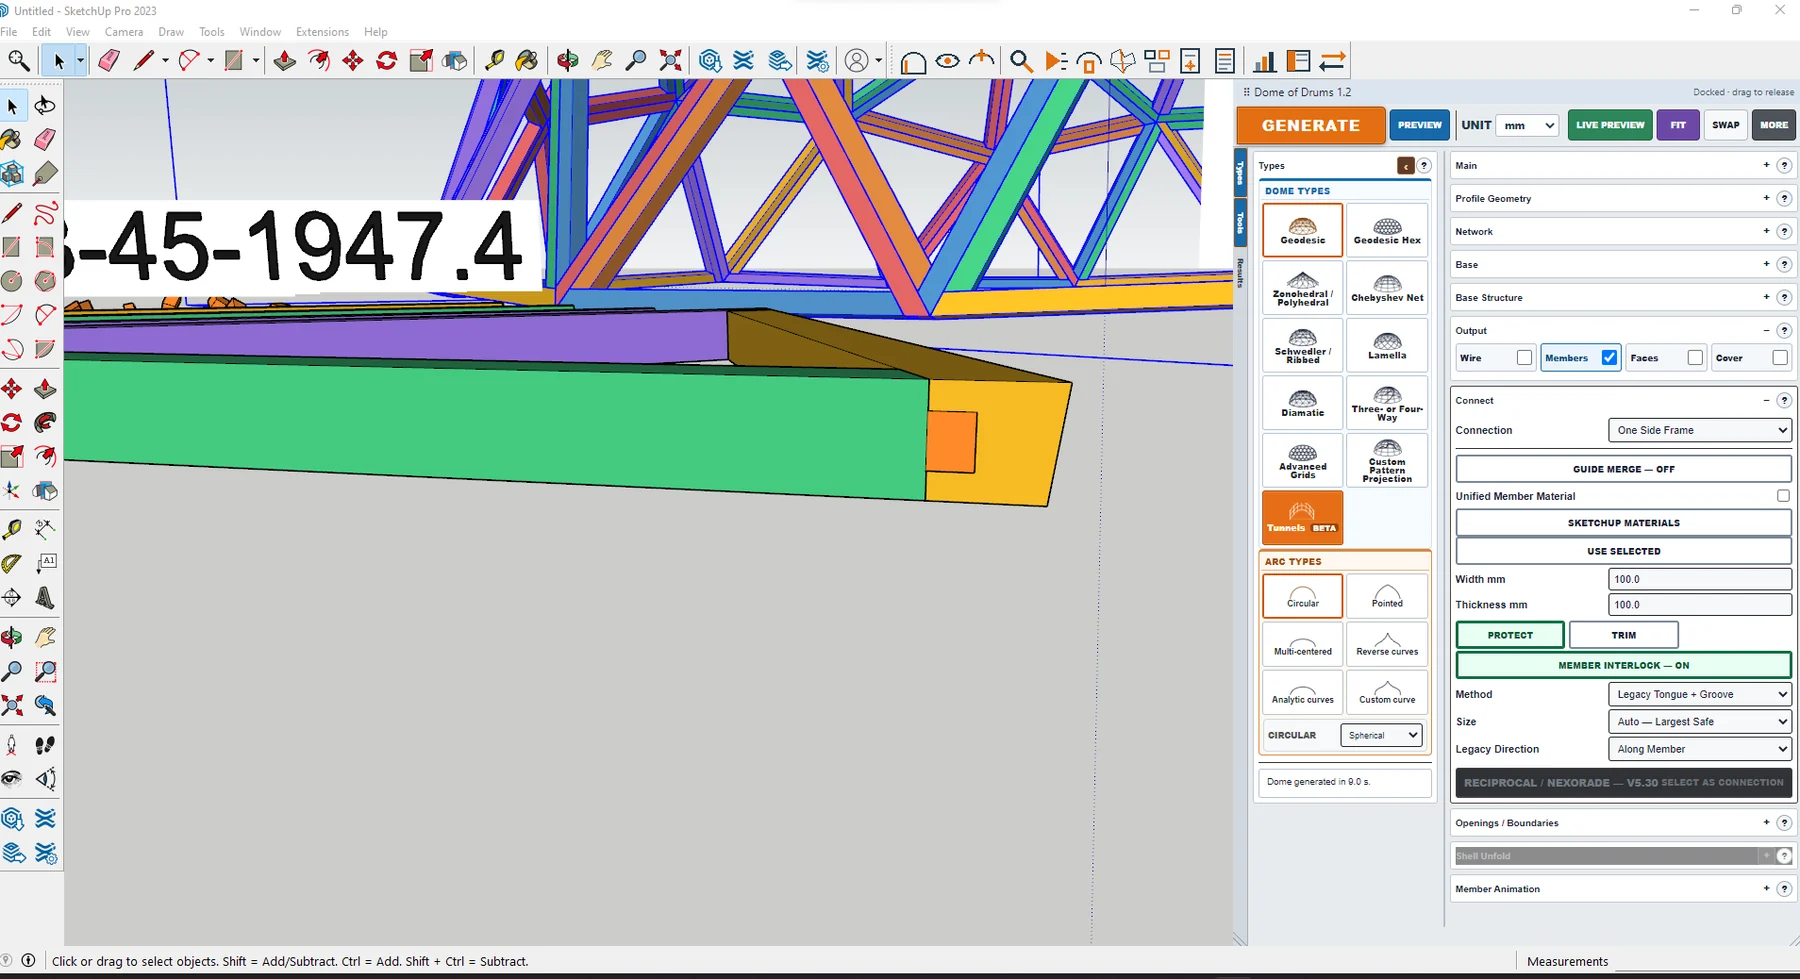Enable the Wire output checkbox
The width and height of the screenshot is (1800, 979).
[1524, 357]
